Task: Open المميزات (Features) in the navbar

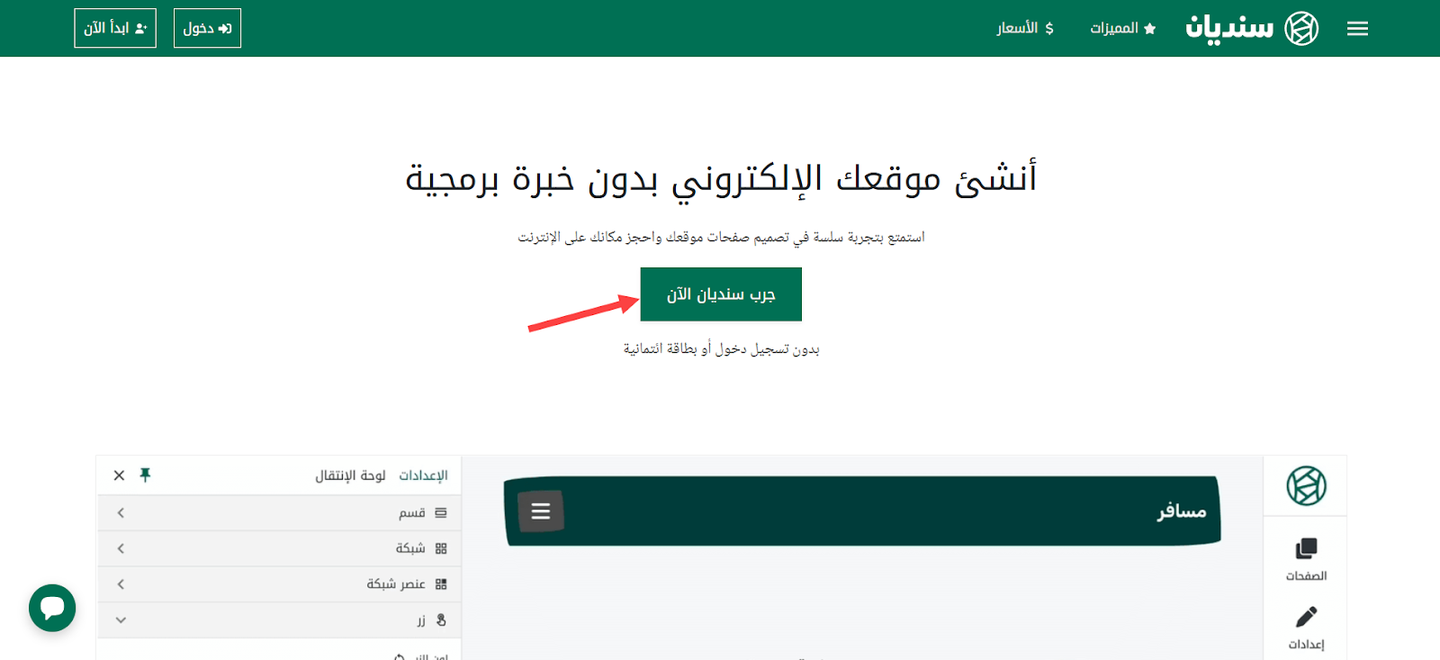Action: point(1123,28)
